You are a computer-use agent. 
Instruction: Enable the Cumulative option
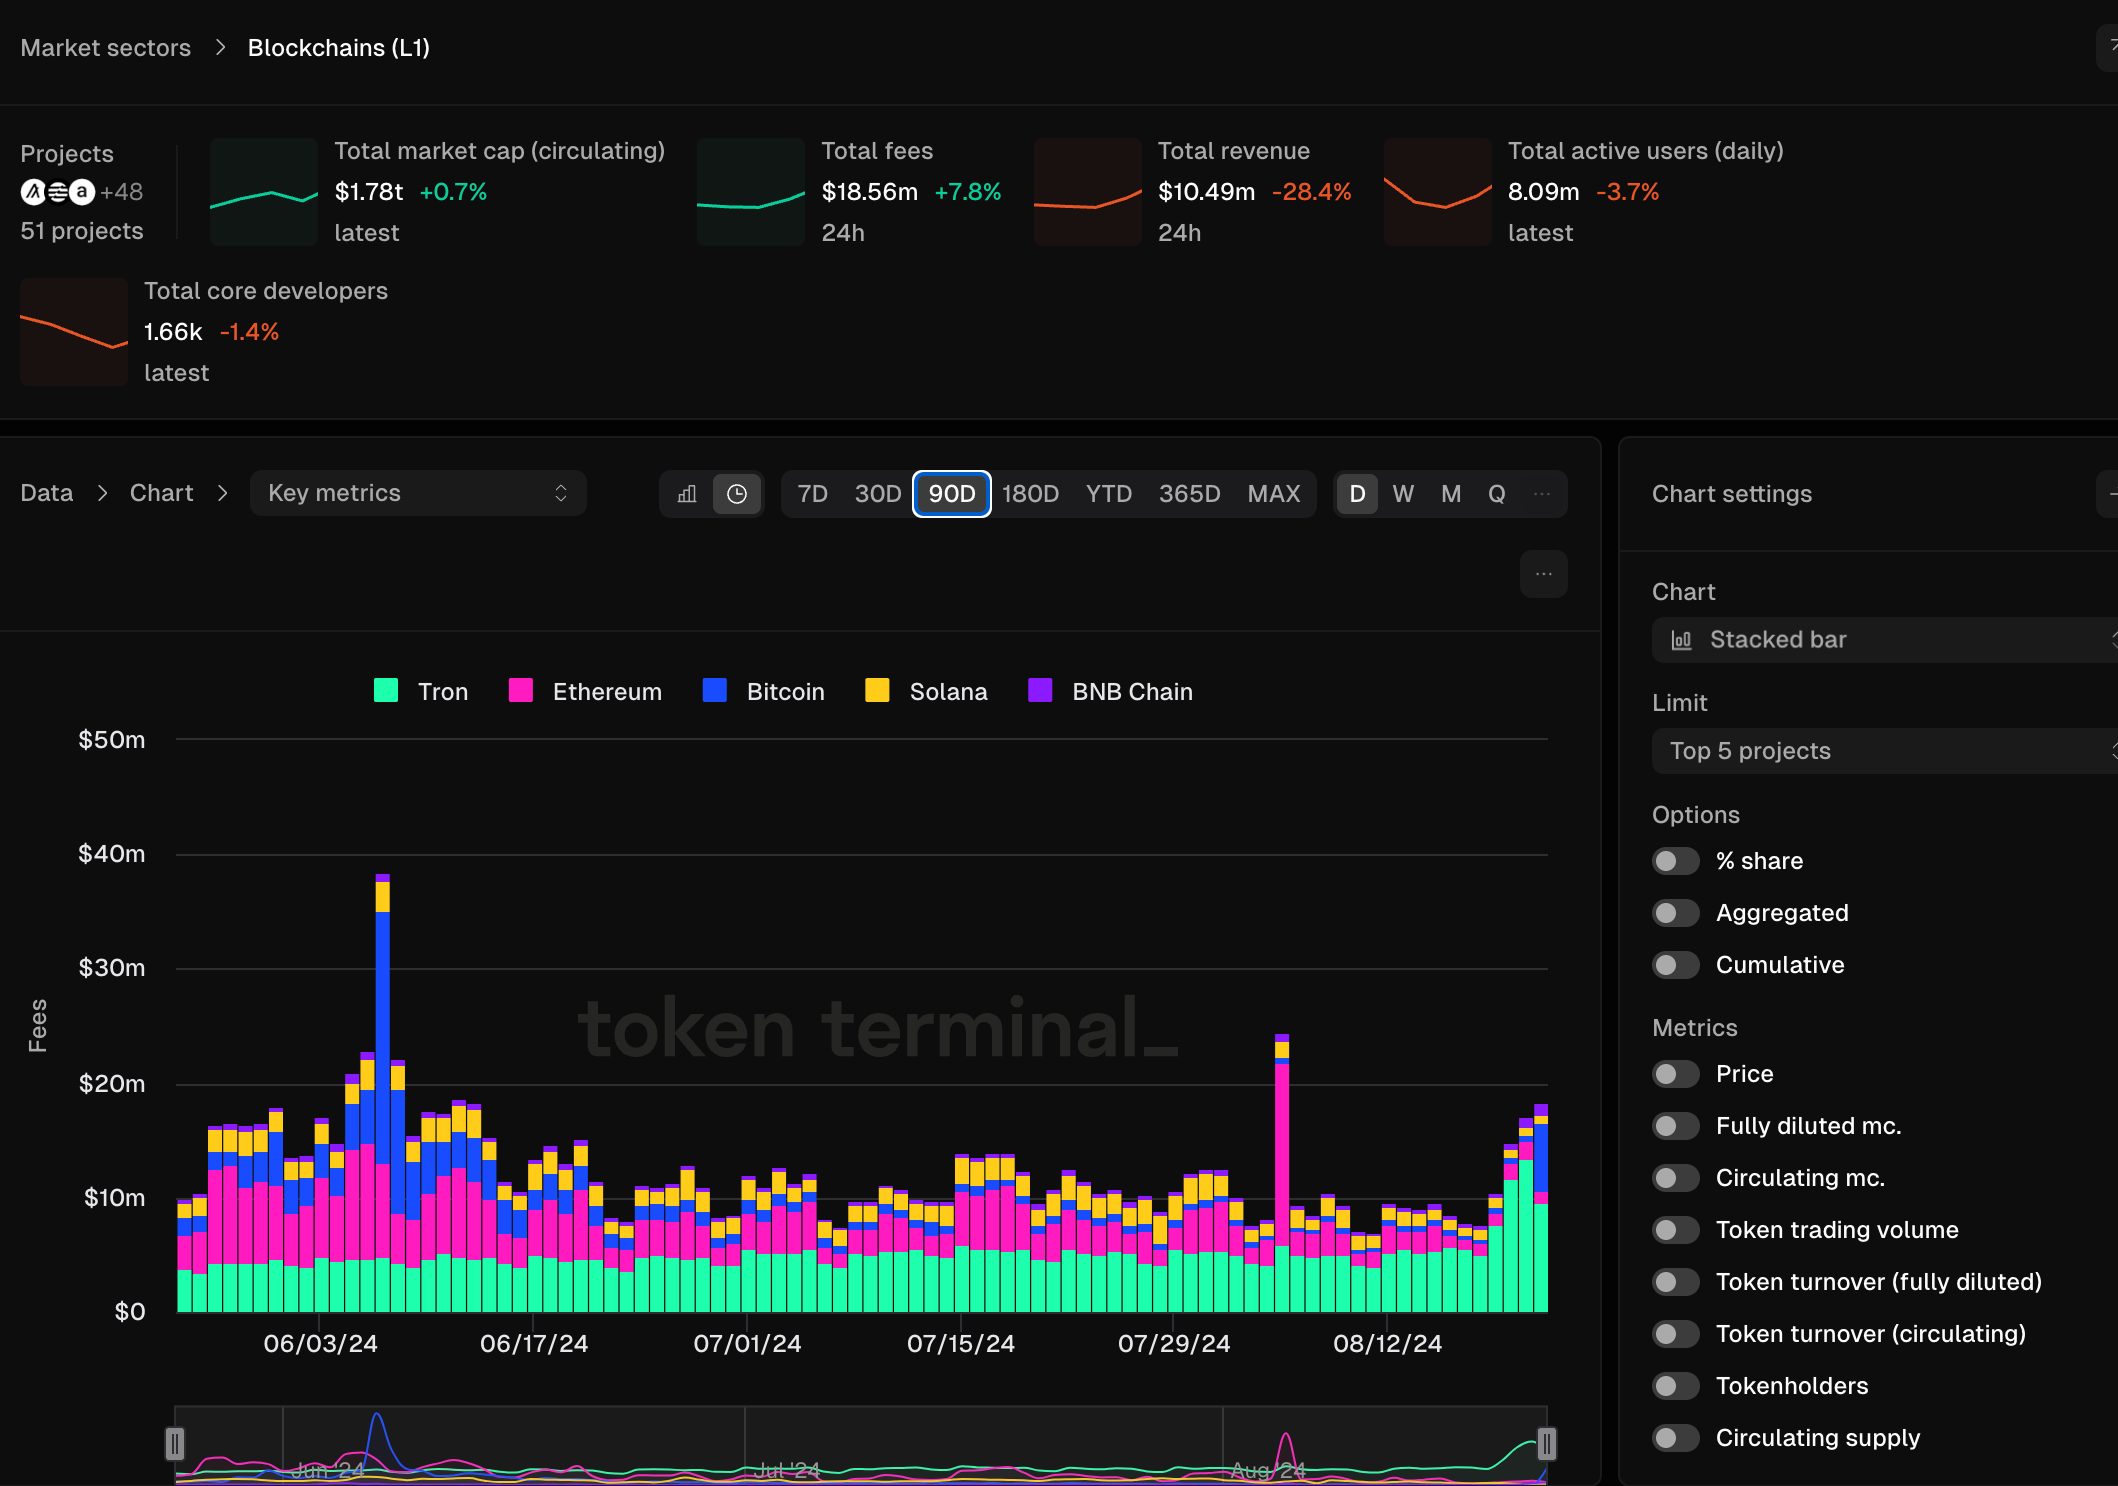[x=1676, y=965]
